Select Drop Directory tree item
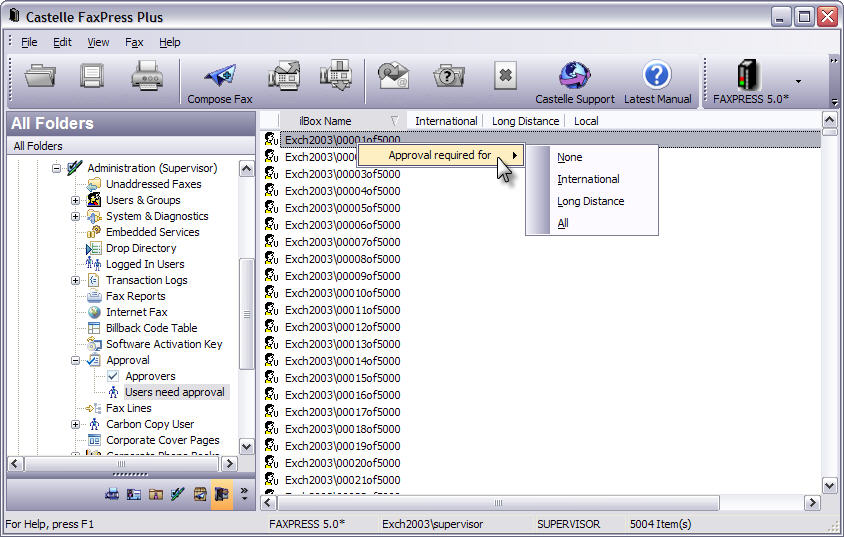 click(x=141, y=248)
